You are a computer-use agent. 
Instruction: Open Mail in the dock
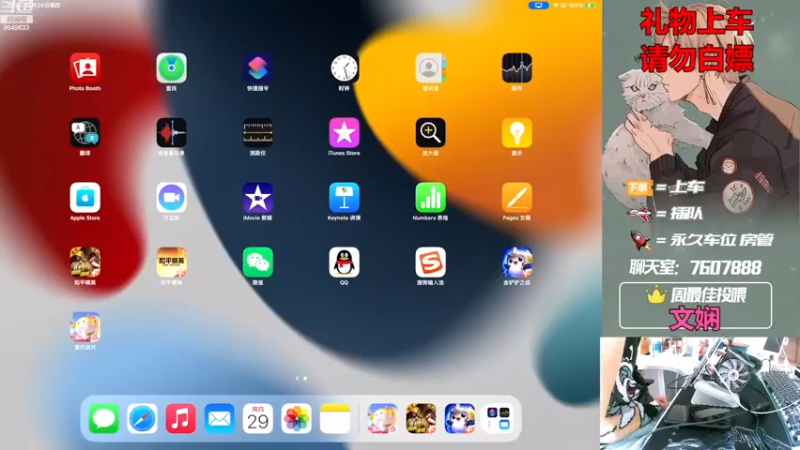219,418
